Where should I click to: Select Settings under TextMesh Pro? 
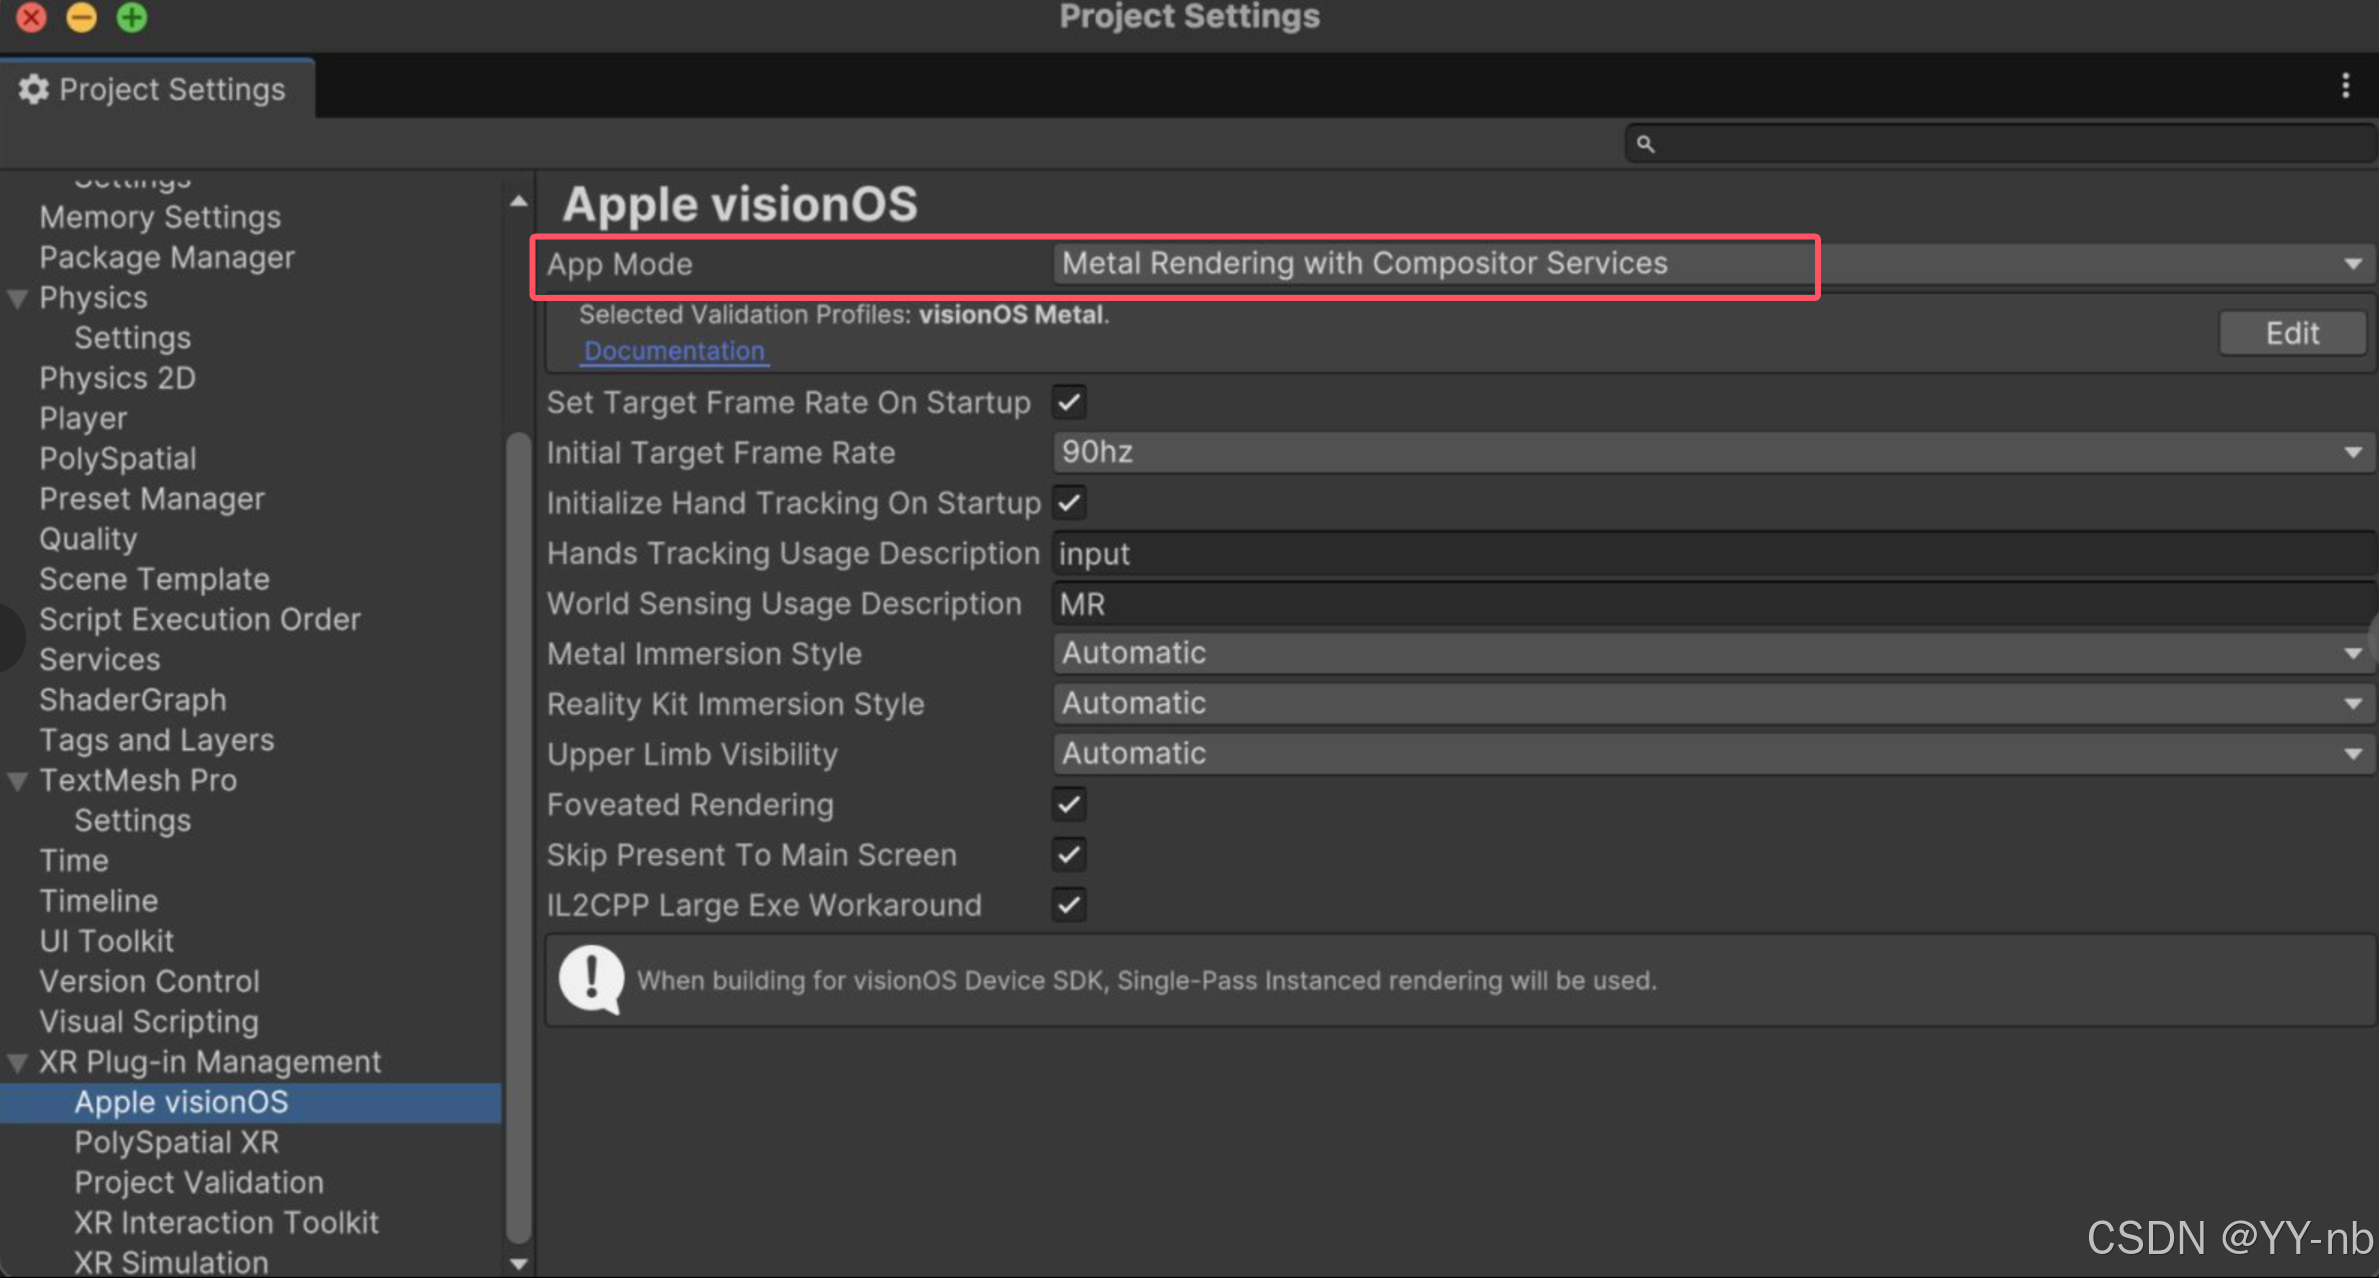click(x=132, y=820)
